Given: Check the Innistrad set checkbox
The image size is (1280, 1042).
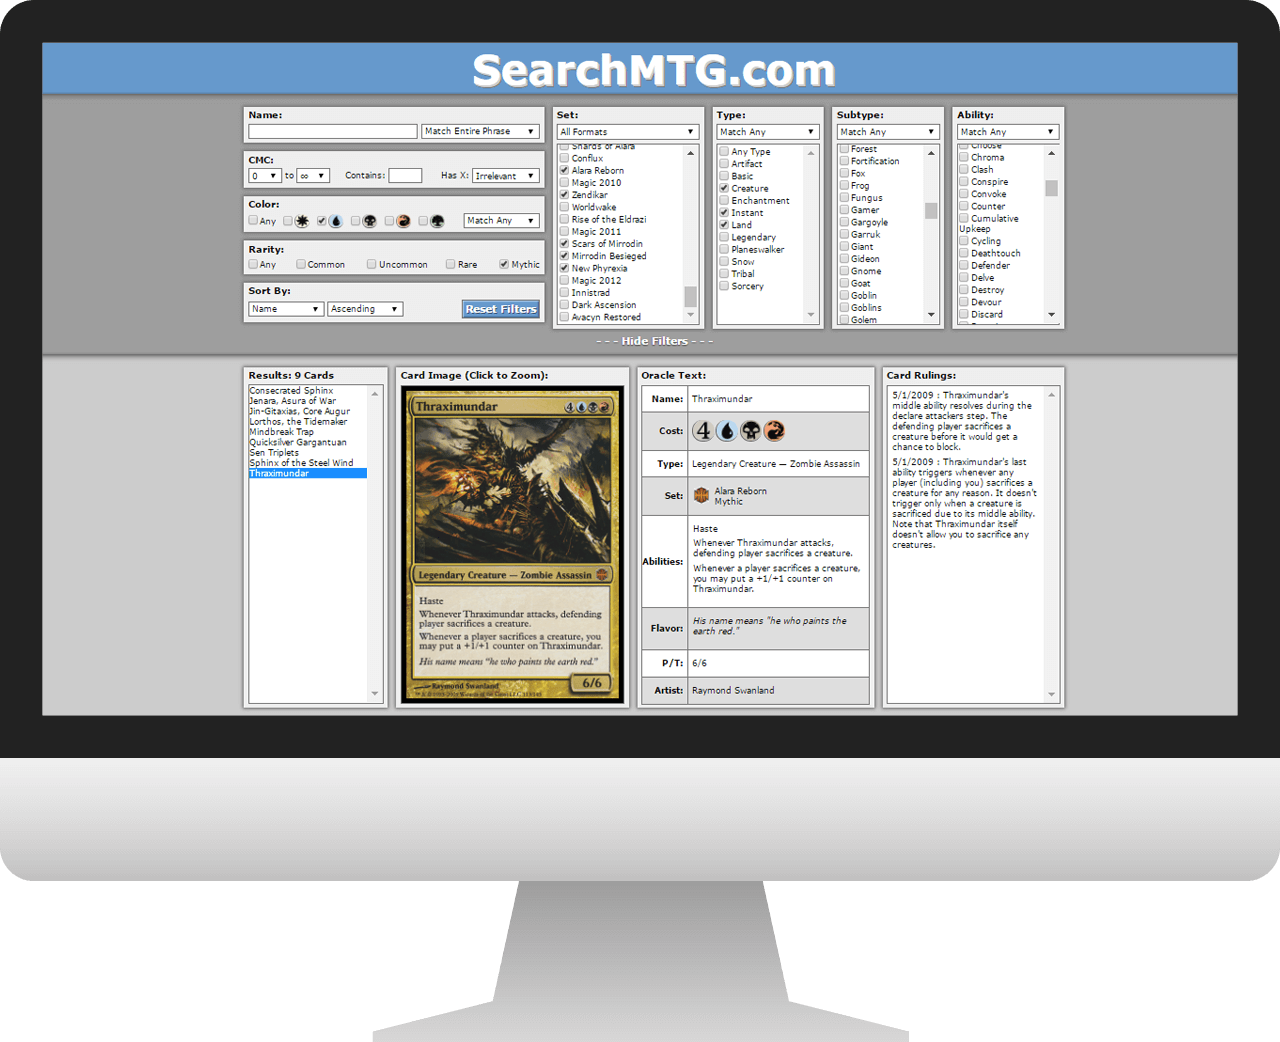Looking at the screenshot, I should pos(564,292).
